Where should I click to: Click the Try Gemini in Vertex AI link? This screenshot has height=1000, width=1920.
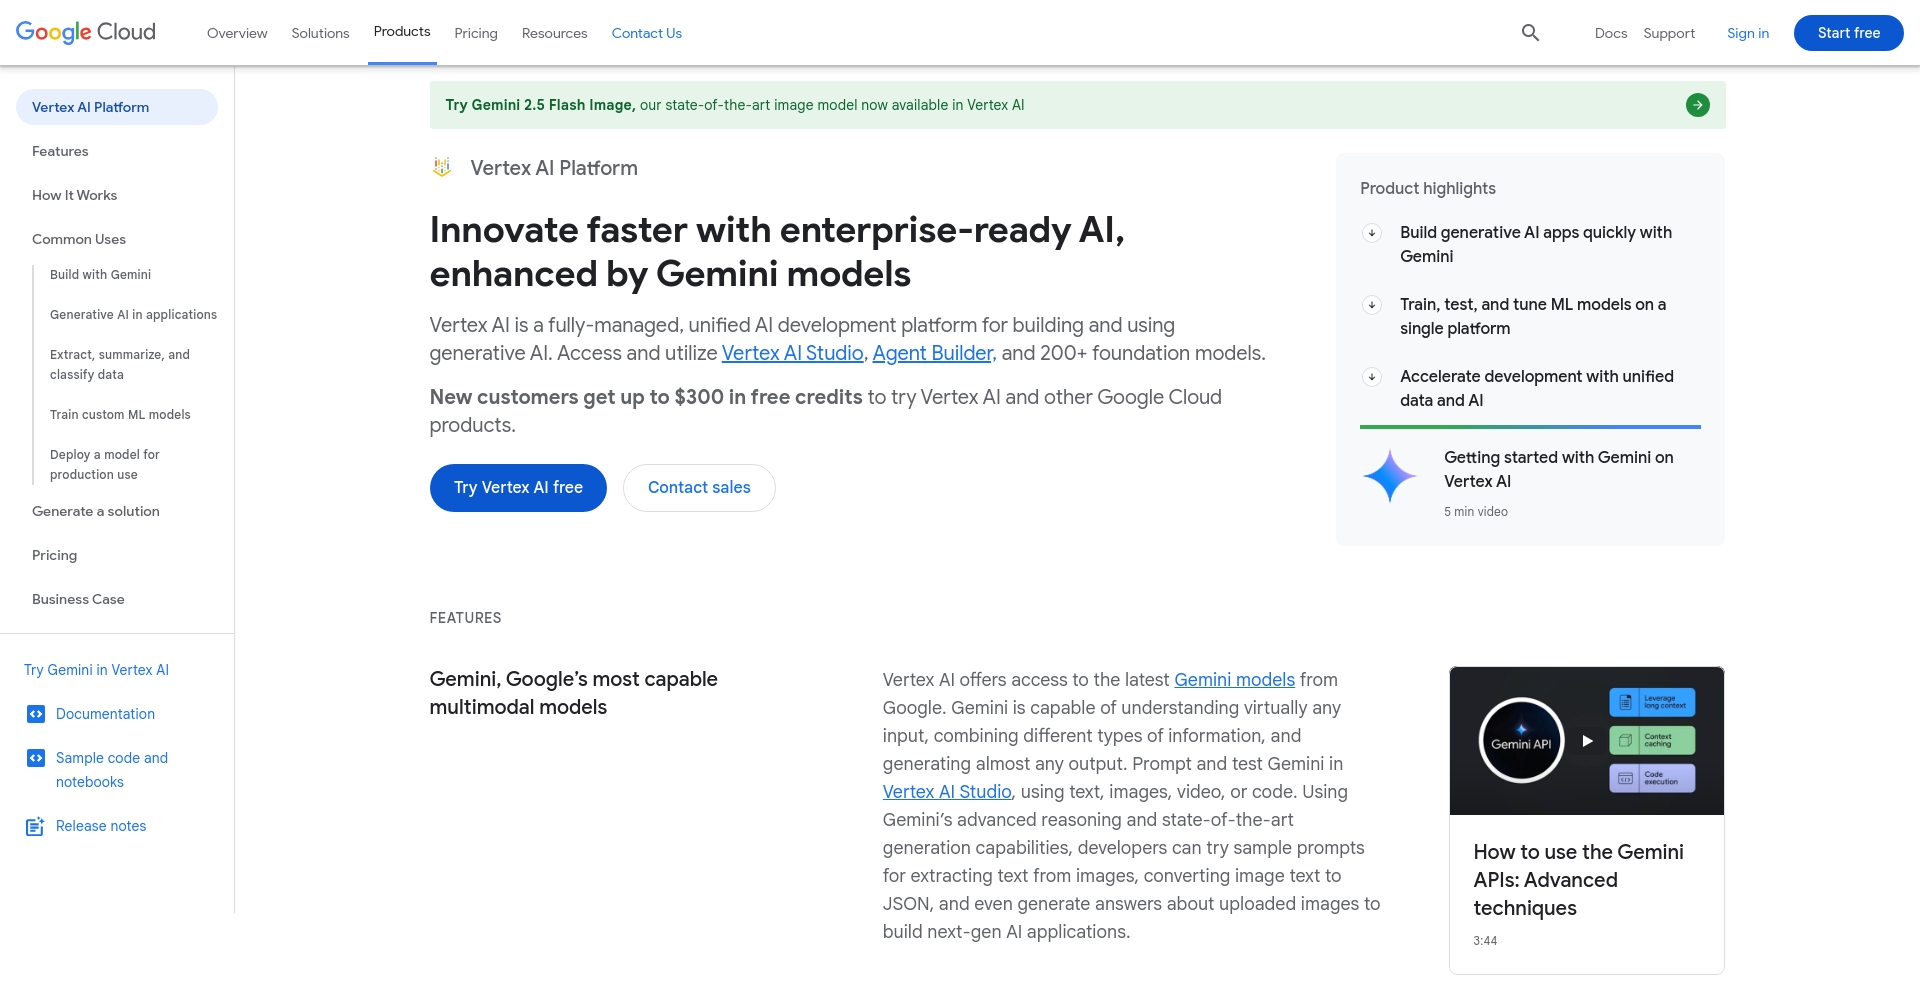pos(96,669)
